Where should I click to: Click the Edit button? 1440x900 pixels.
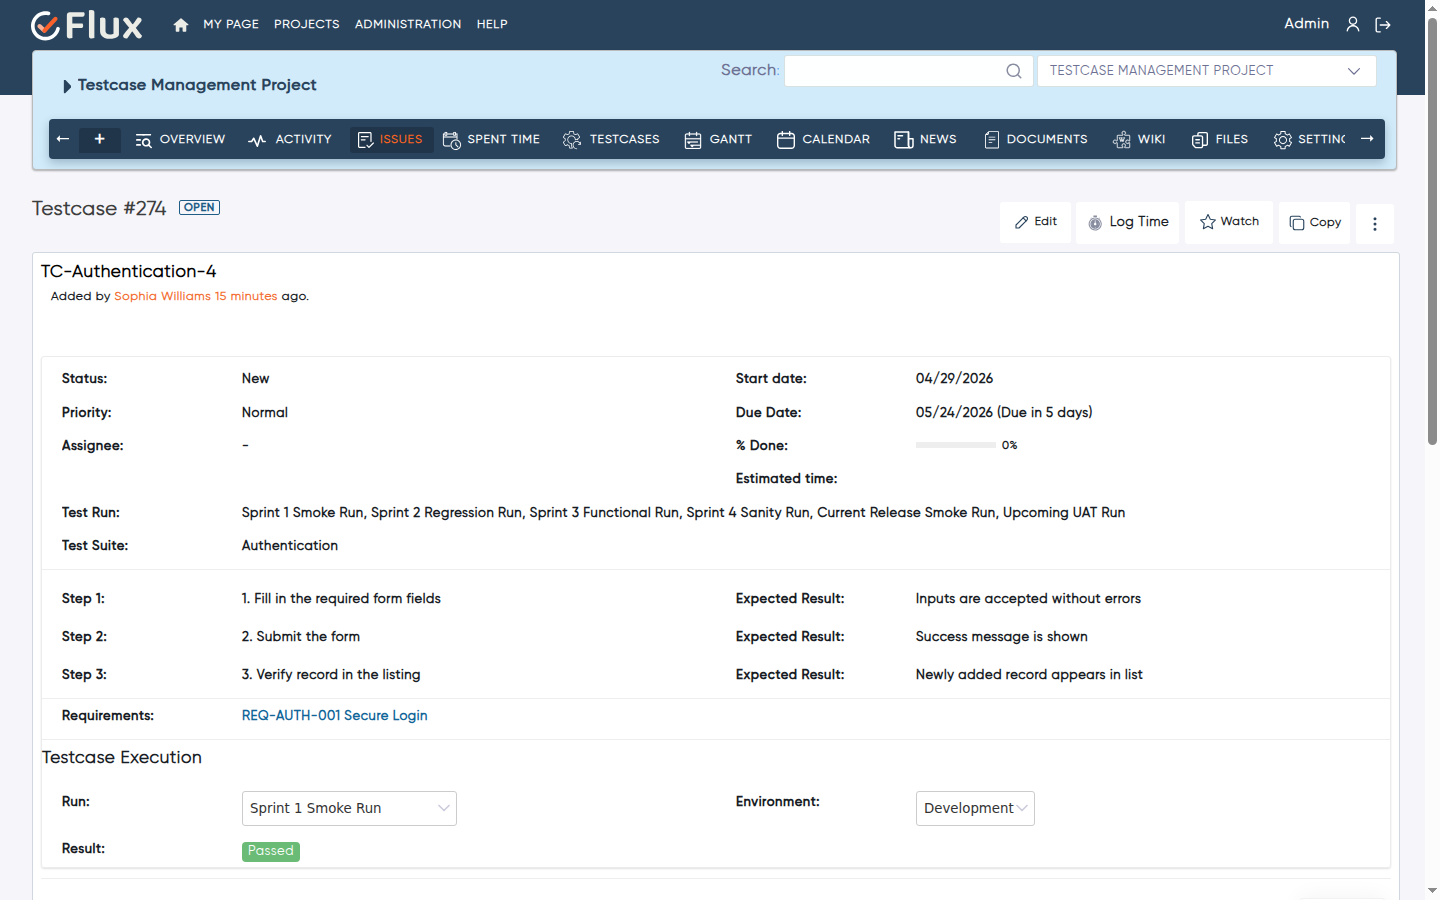(1035, 222)
